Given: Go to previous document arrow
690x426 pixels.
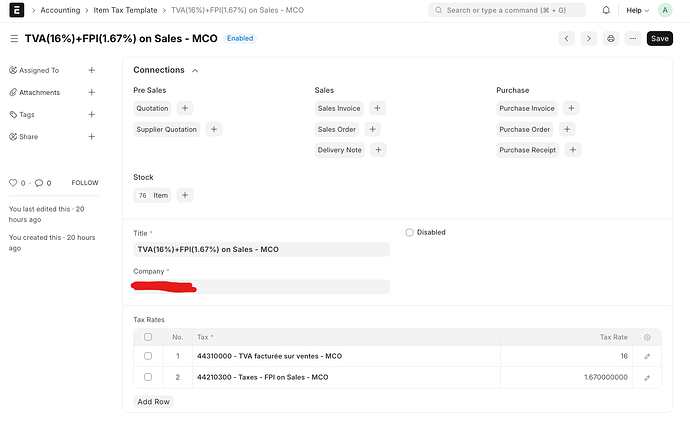Looking at the screenshot, I should 566,39.
